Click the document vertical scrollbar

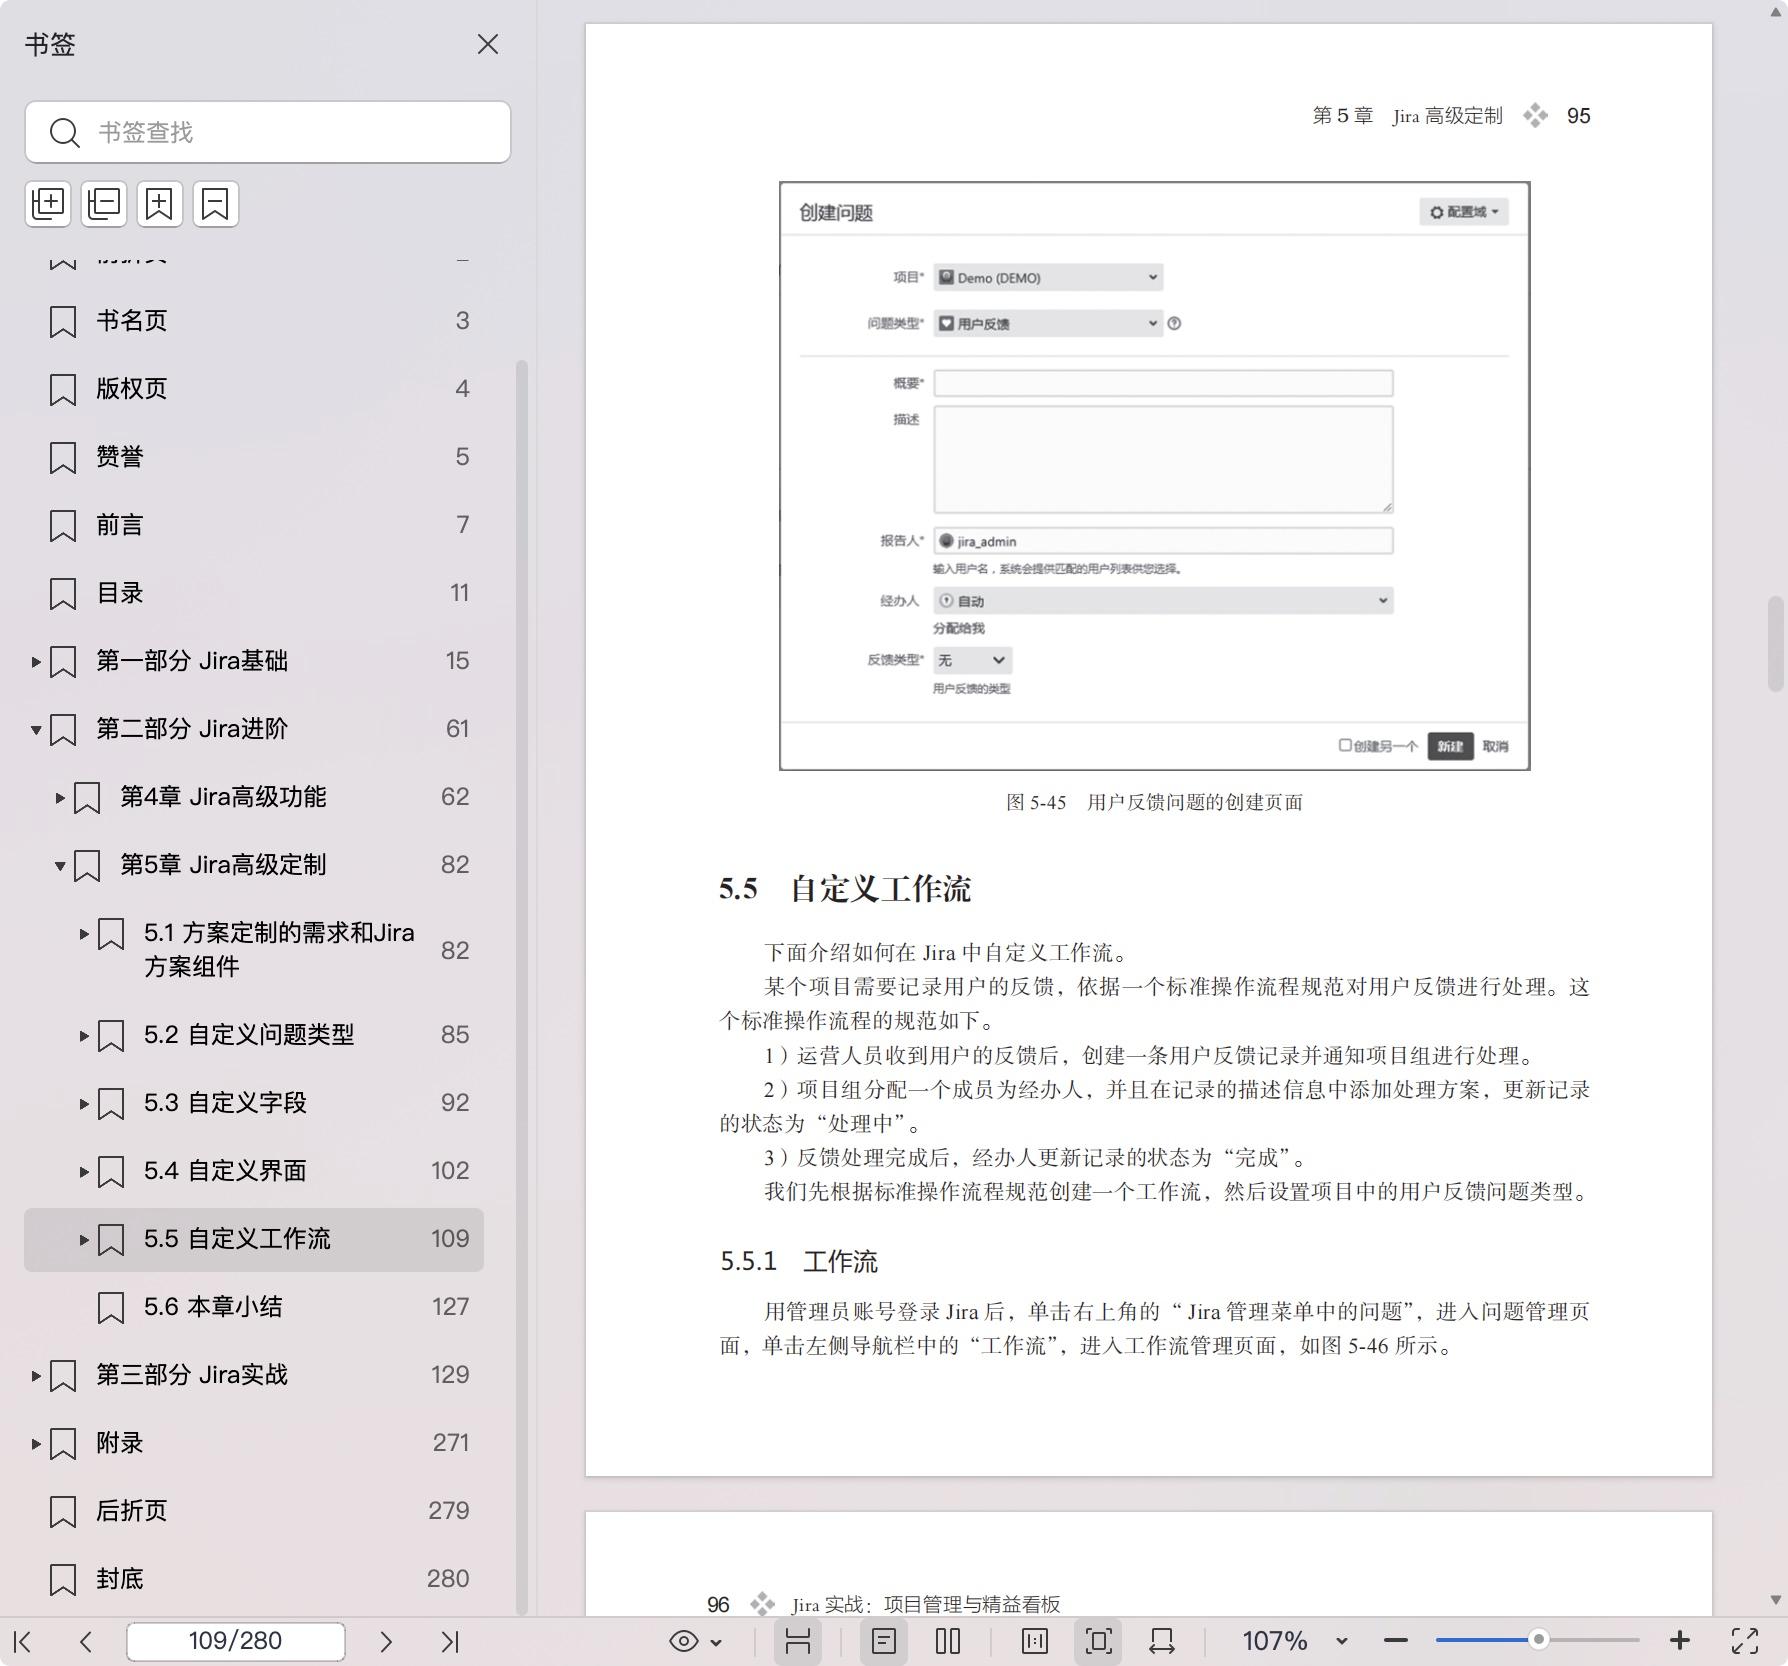coord(1776,644)
